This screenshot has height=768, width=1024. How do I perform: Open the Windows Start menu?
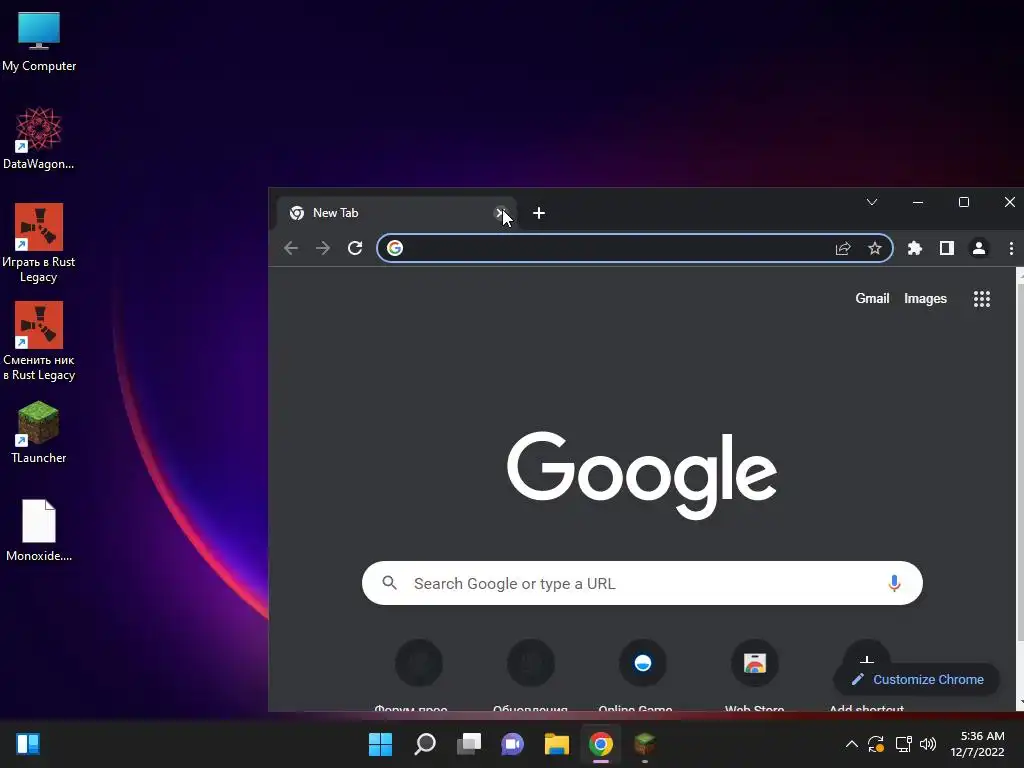(380, 744)
